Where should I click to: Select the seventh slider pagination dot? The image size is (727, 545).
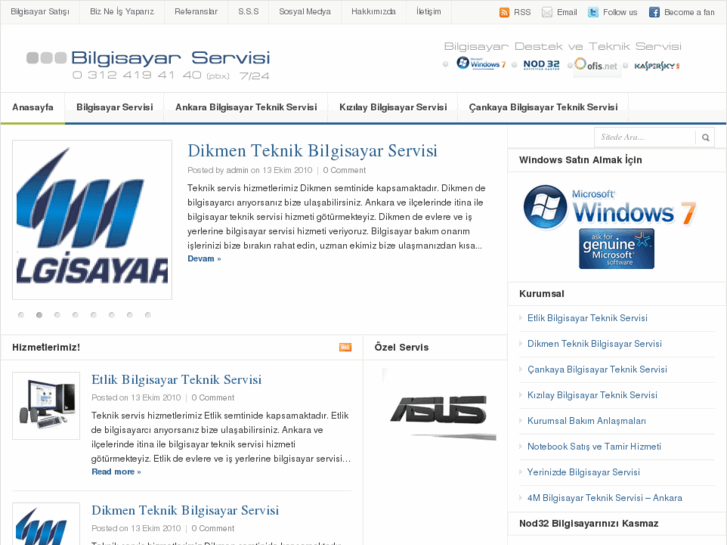(129, 315)
